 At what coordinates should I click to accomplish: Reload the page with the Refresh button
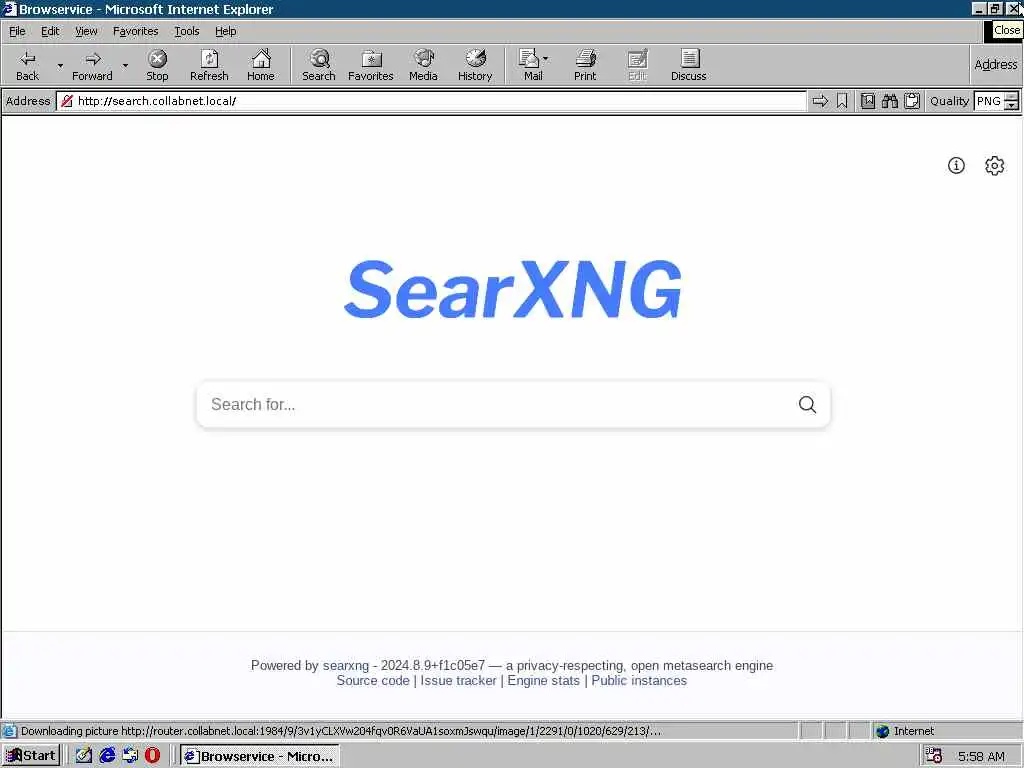209,65
